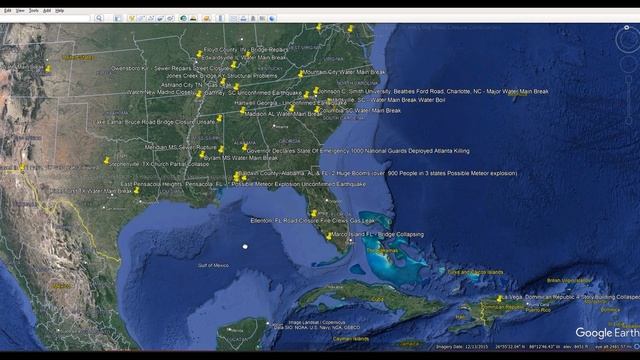Click the white dot marker in Gulf of Mexico

tap(245, 247)
